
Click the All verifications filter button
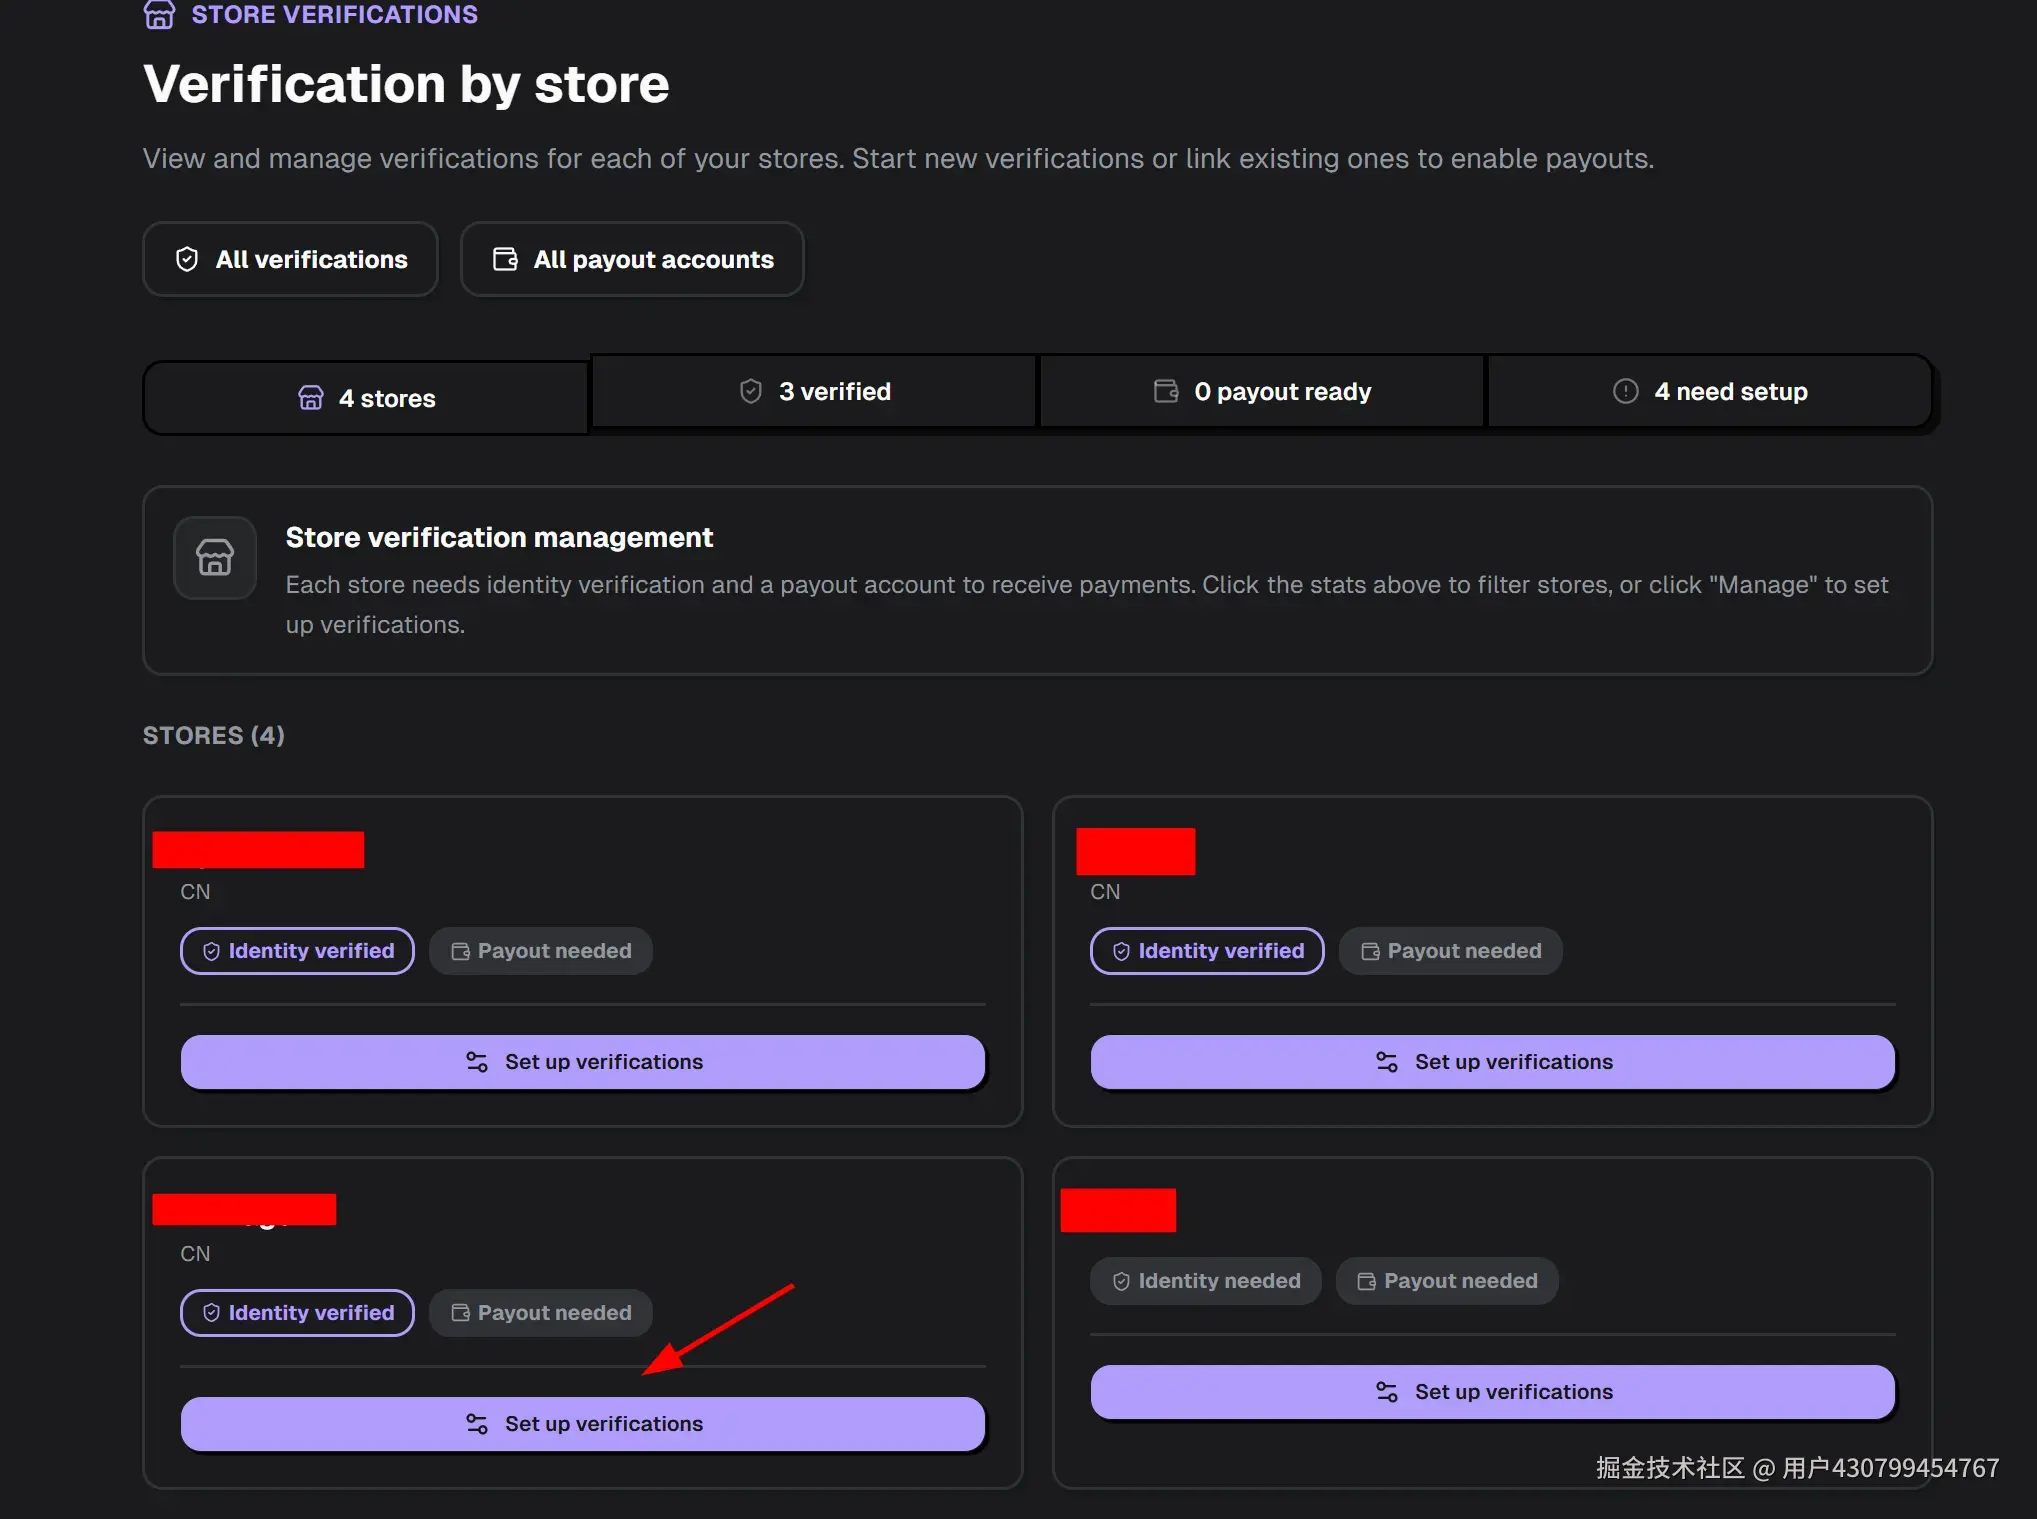(290, 259)
